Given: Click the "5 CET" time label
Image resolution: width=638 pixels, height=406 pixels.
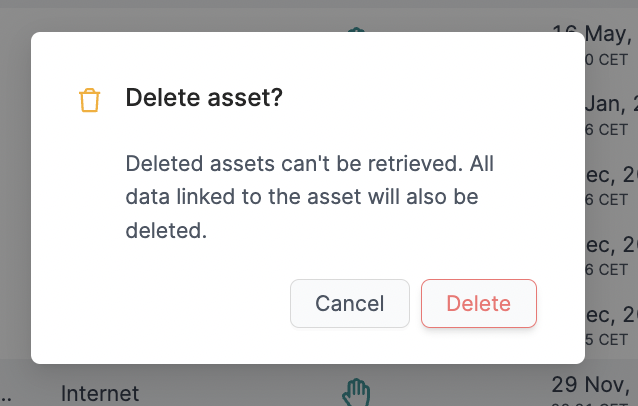Looking at the screenshot, I should [x=606, y=340].
